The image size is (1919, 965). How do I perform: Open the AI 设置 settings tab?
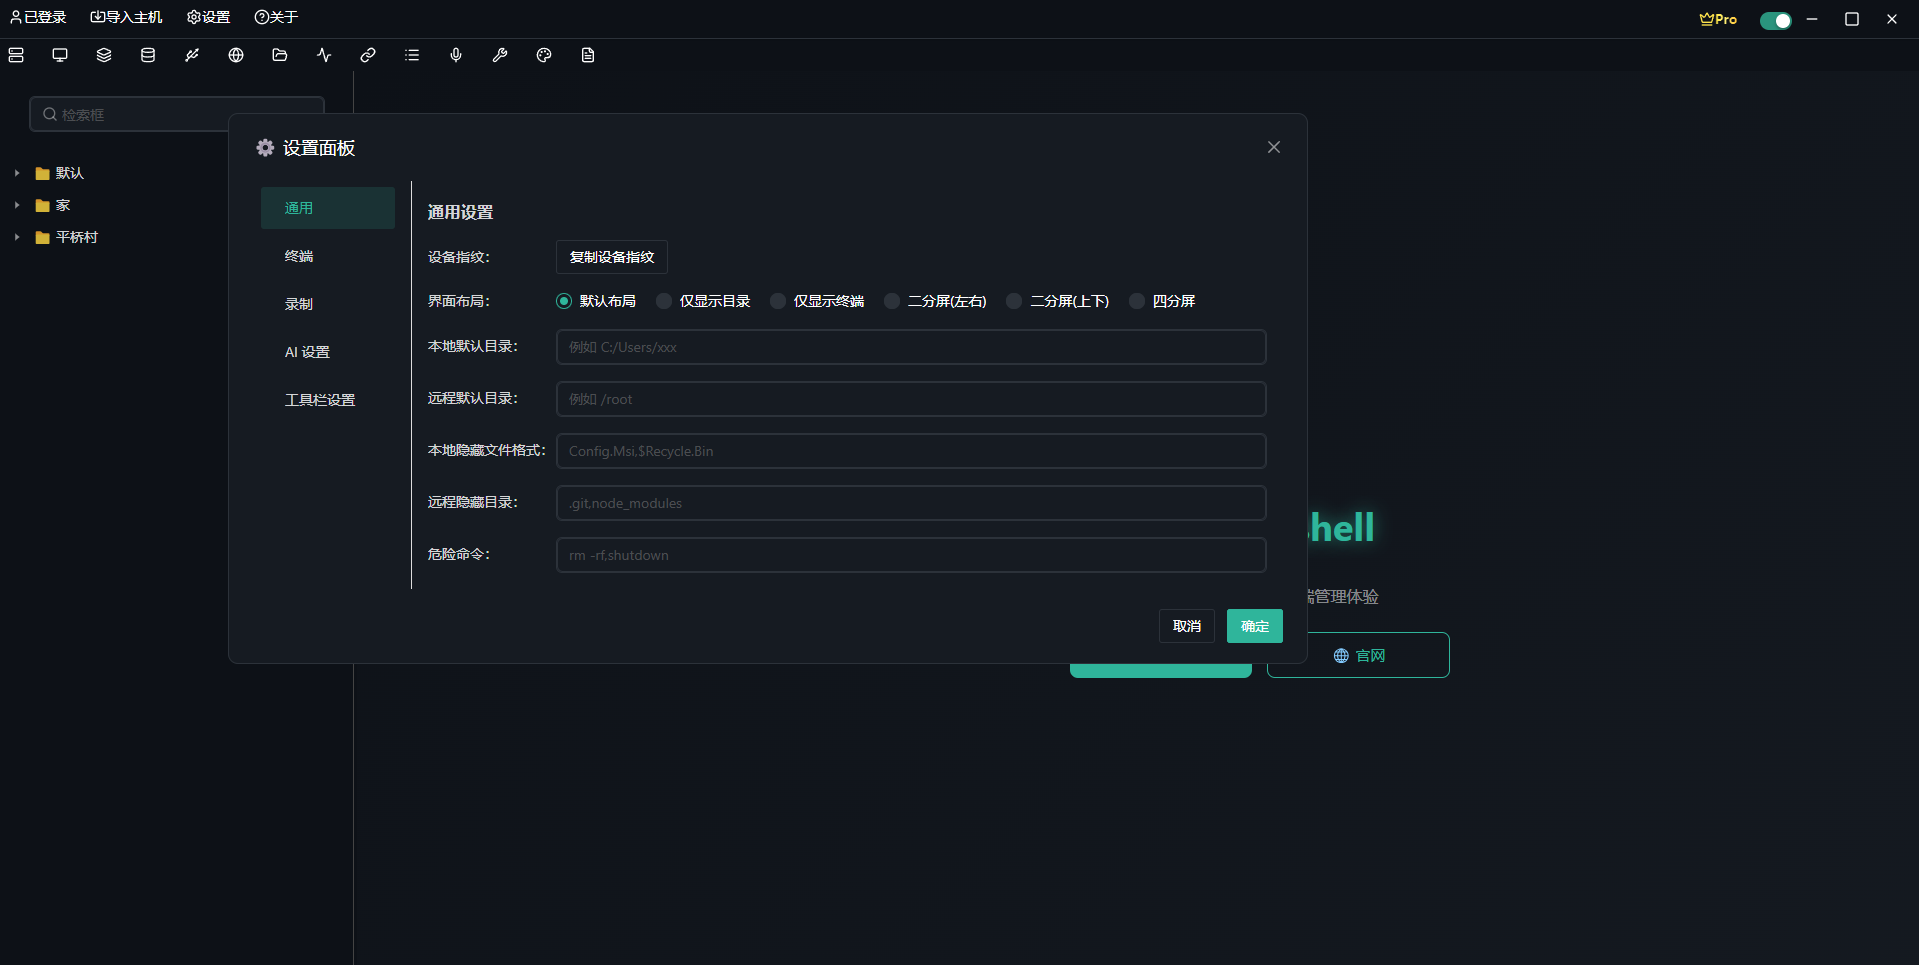click(x=307, y=352)
